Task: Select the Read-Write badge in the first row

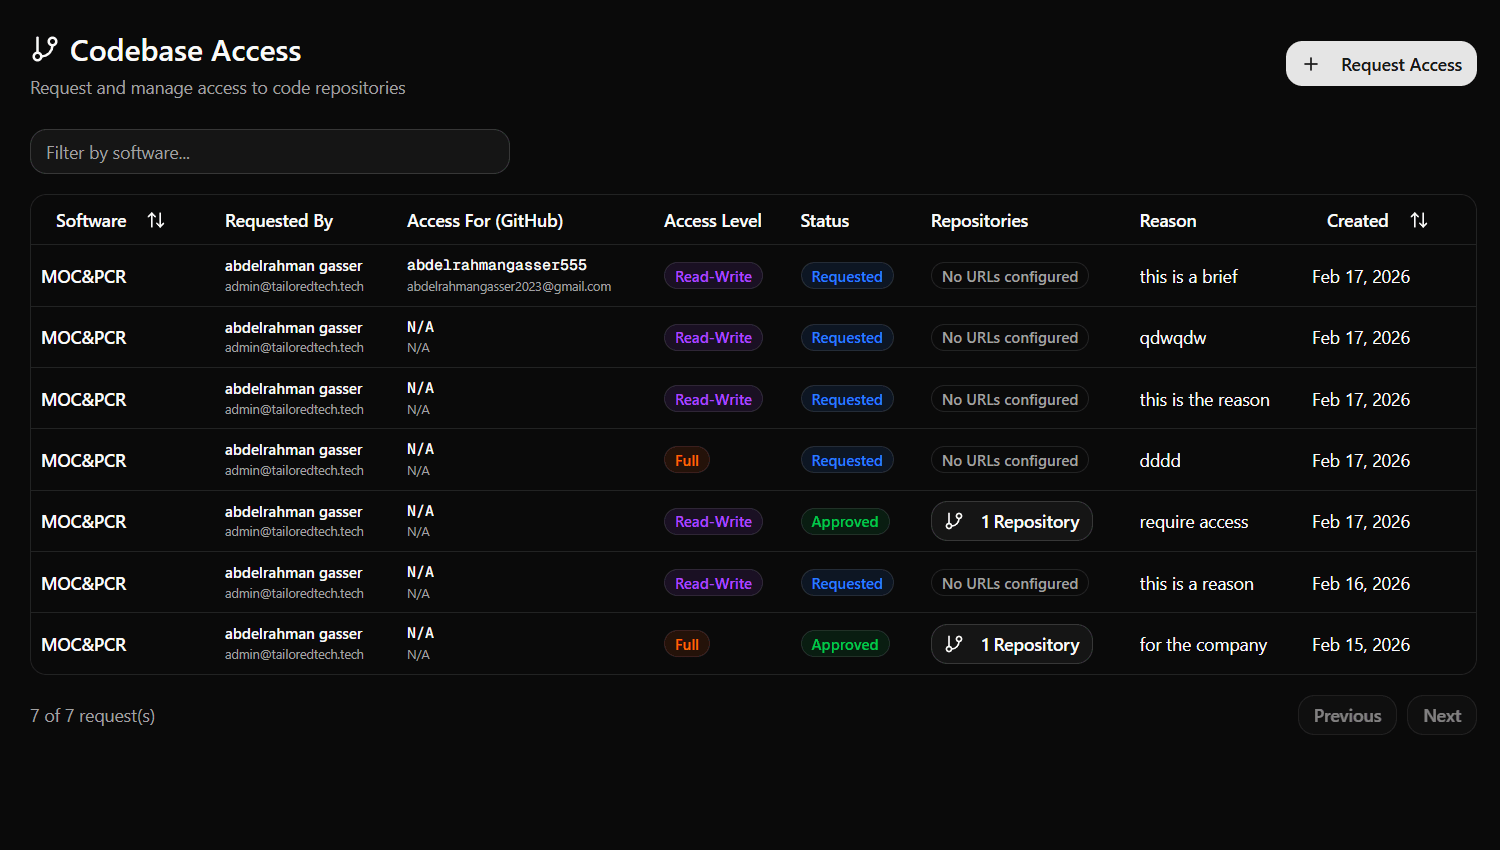Action: tap(713, 275)
